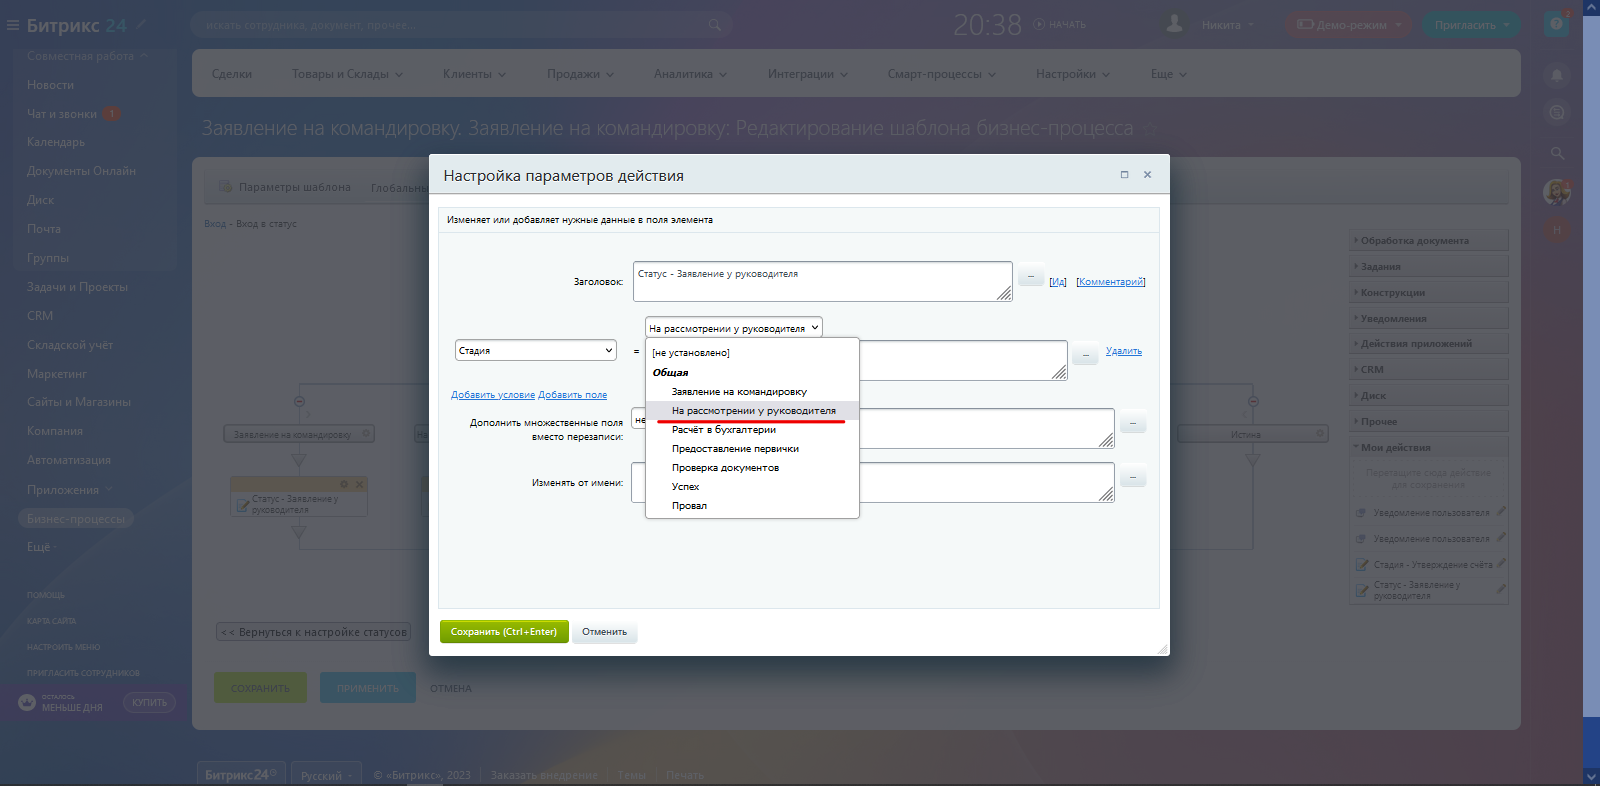Viewport: 1600px width, 786px height.
Task: Click the Удалить link
Action: 1124,351
